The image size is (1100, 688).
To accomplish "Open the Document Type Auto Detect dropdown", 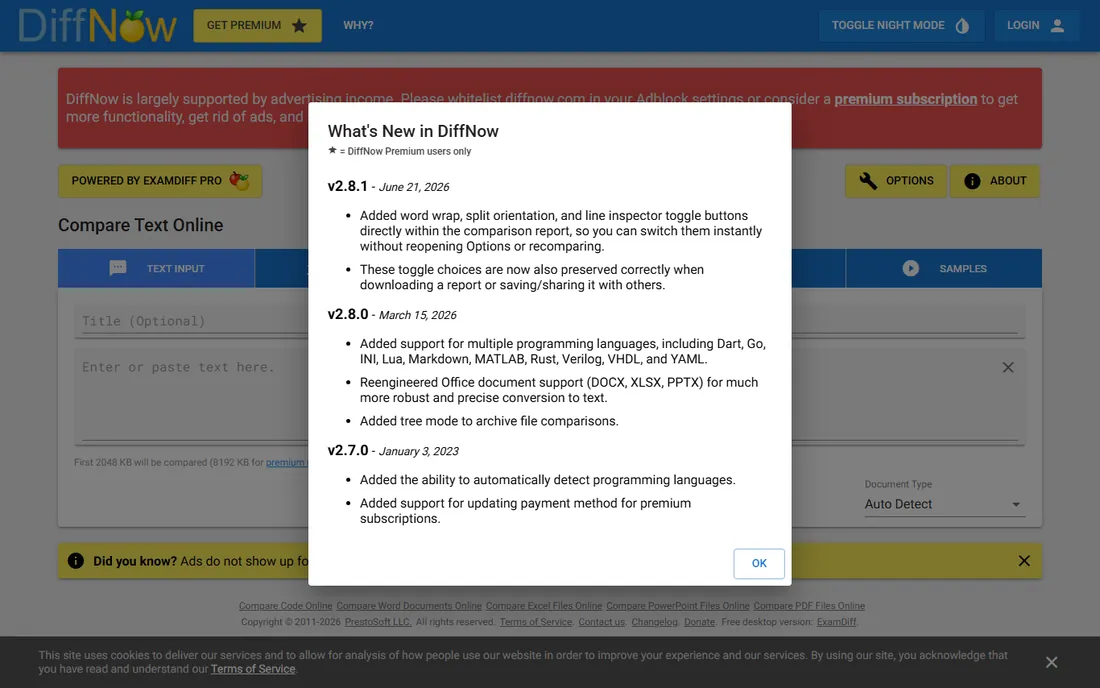I will (944, 504).
